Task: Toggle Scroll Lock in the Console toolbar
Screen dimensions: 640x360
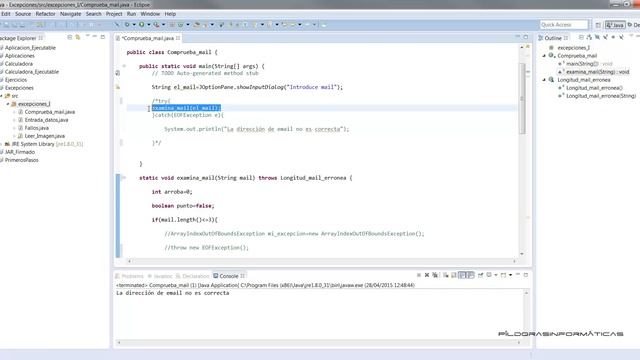Action: [x=453, y=275]
